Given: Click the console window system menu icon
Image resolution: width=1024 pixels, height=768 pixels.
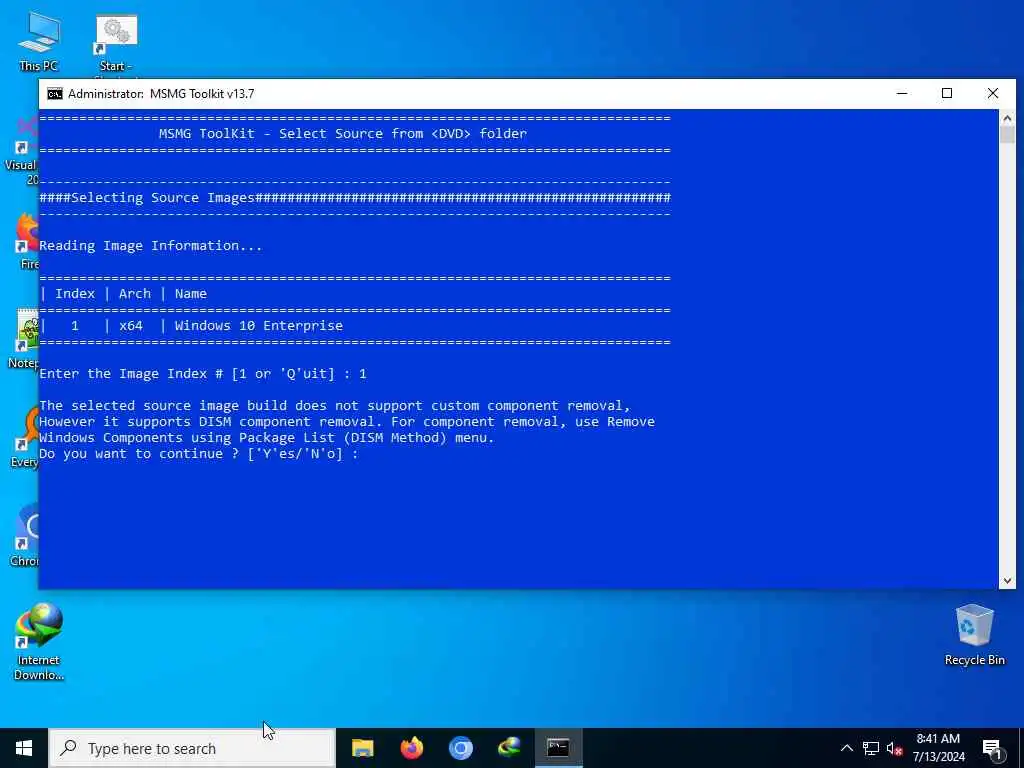Looking at the screenshot, I should [x=55, y=94].
